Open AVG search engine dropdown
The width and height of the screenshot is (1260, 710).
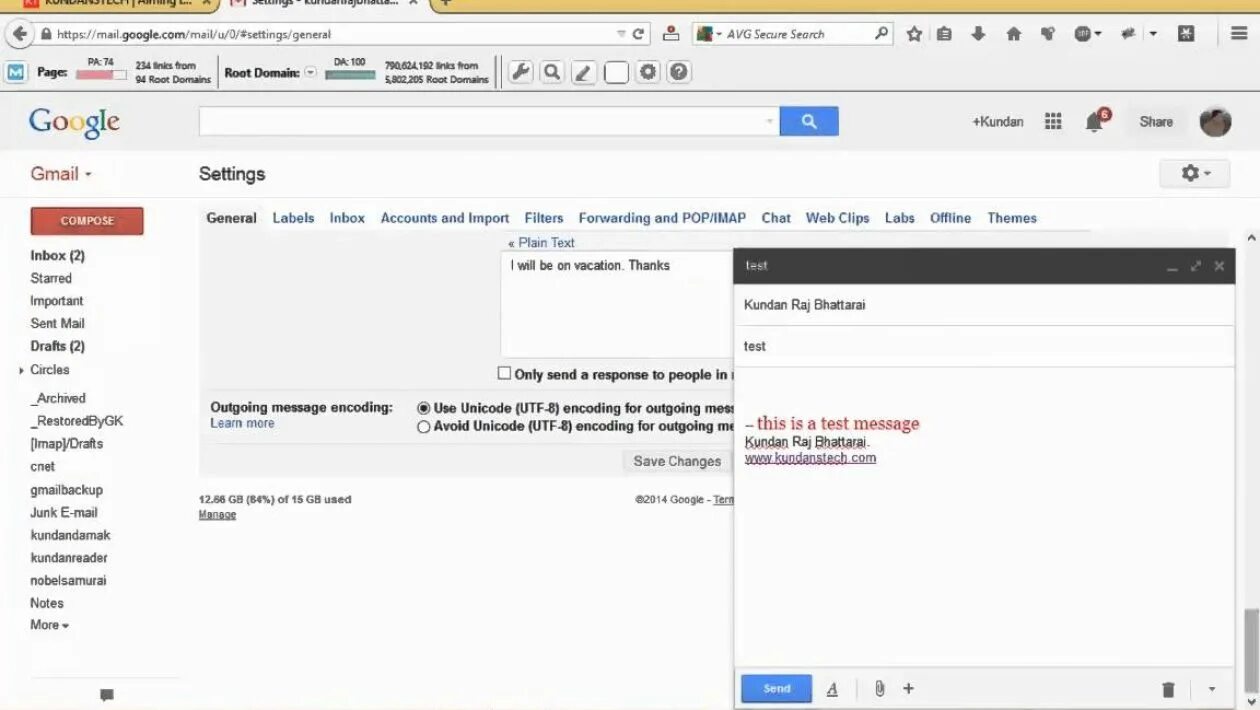[708, 34]
